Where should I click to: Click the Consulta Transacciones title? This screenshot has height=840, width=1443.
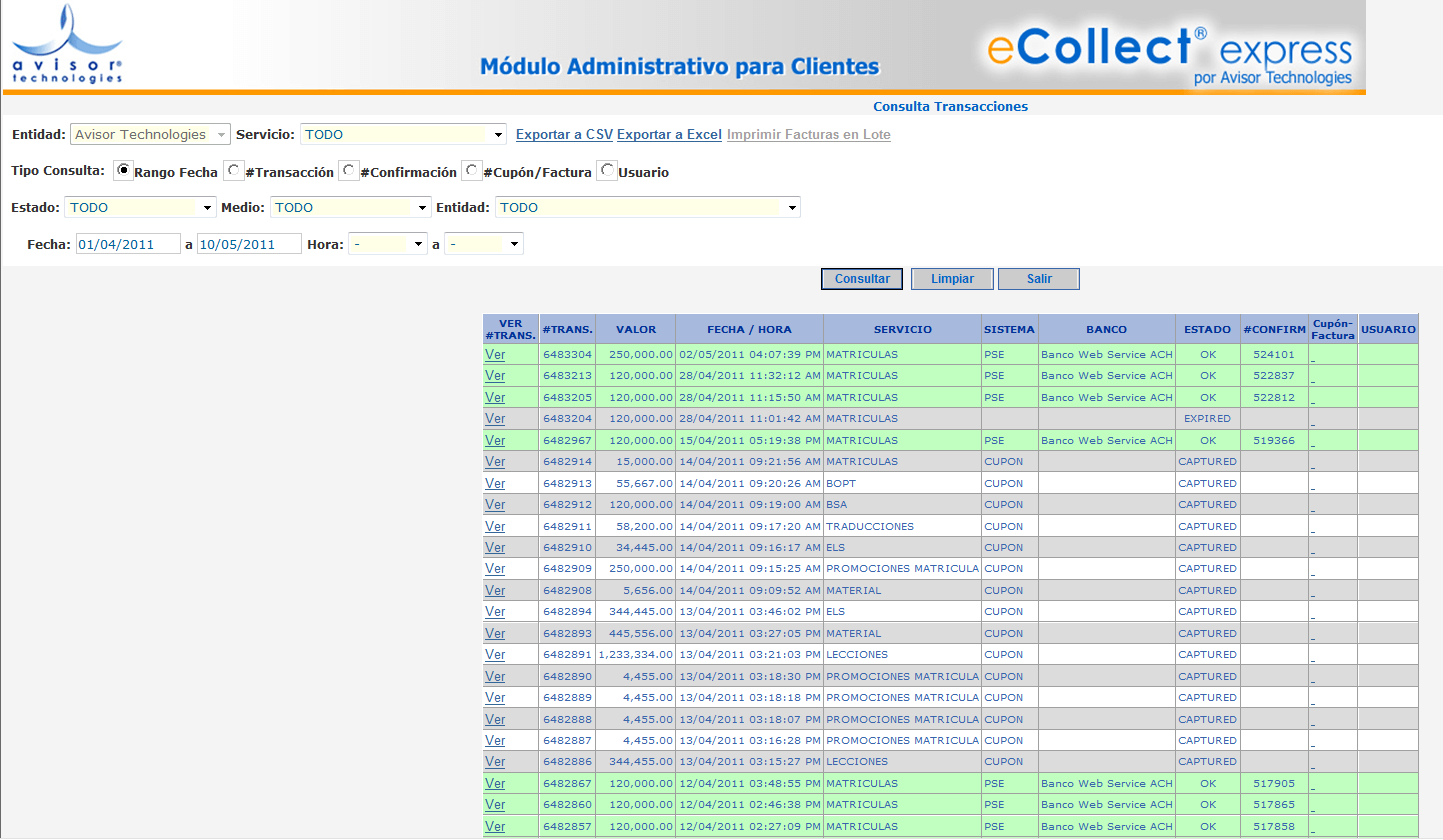(950, 106)
